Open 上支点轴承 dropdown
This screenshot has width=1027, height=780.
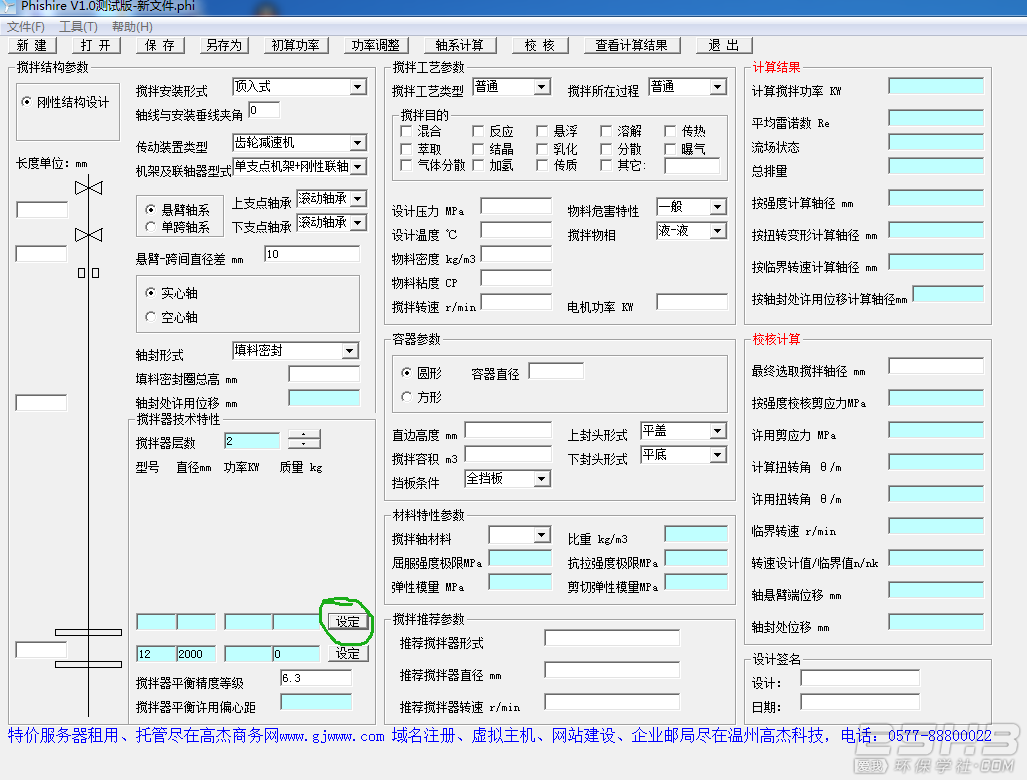[331, 198]
